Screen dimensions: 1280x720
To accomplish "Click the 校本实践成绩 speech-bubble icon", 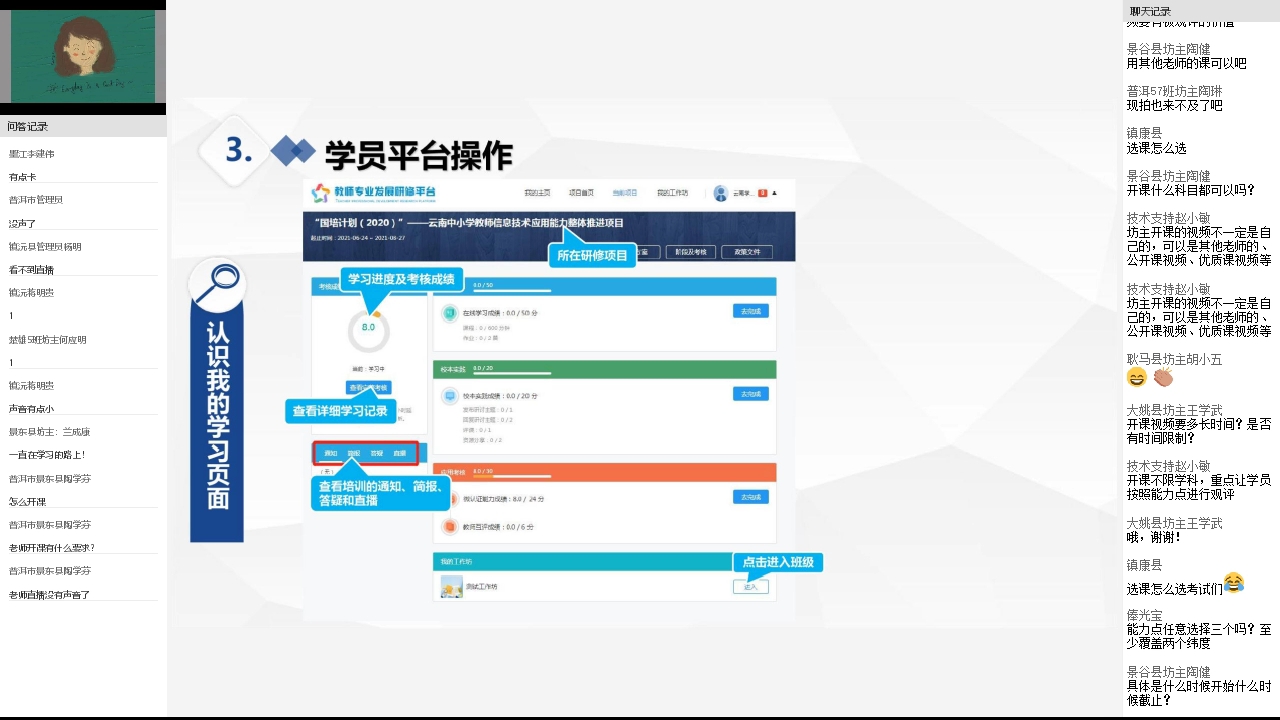I will [450, 394].
